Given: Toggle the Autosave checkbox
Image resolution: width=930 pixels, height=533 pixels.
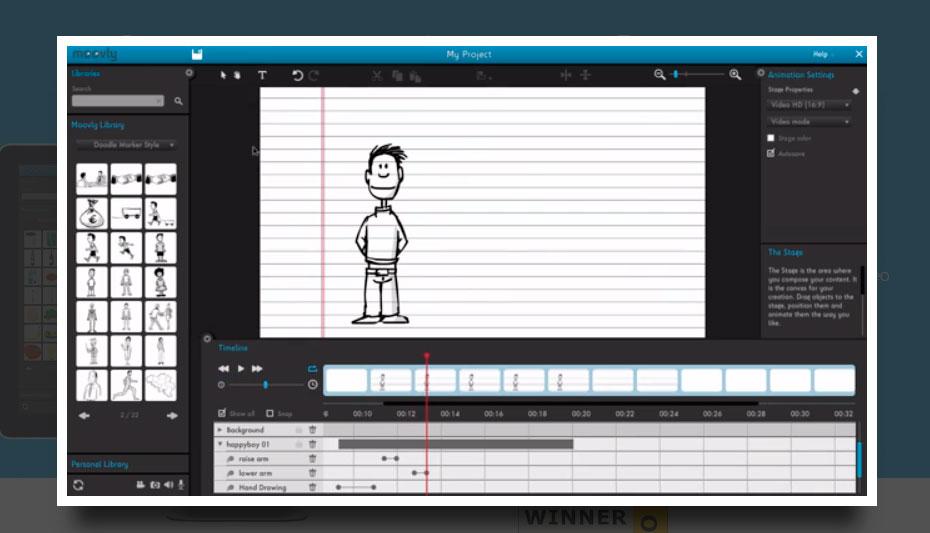Looking at the screenshot, I should (x=771, y=154).
